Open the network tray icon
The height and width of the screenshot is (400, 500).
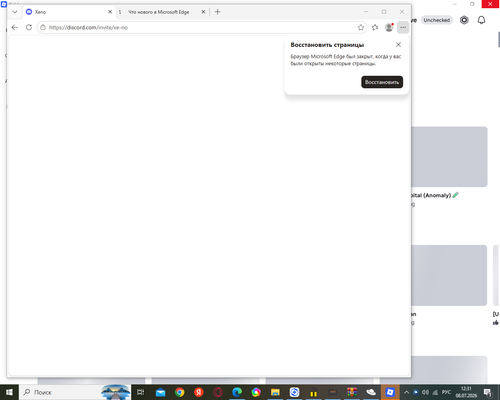[x=435, y=392]
